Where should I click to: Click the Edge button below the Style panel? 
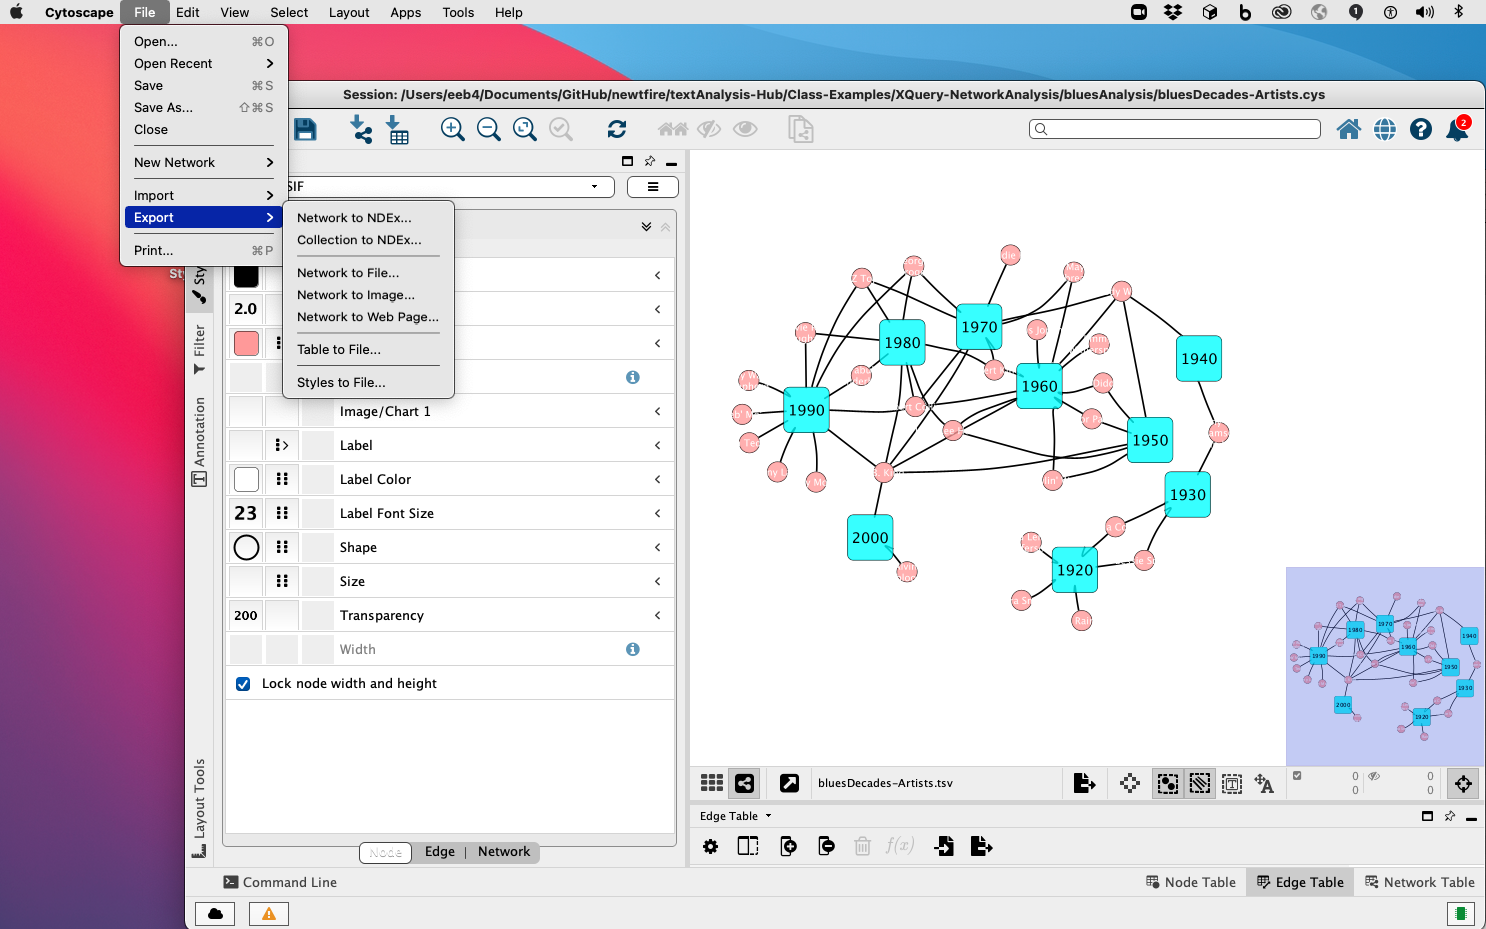[439, 852]
